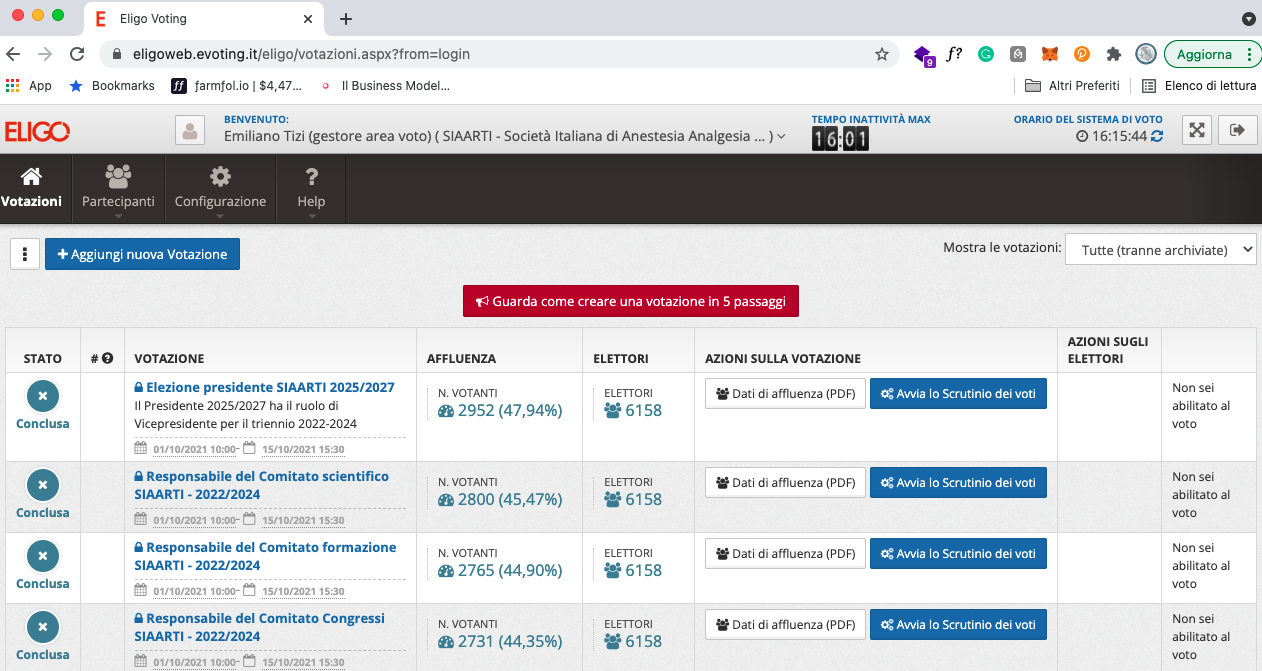1262x671 pixels.
Task: Open the Configurazione menu
Action: [220, 189]
